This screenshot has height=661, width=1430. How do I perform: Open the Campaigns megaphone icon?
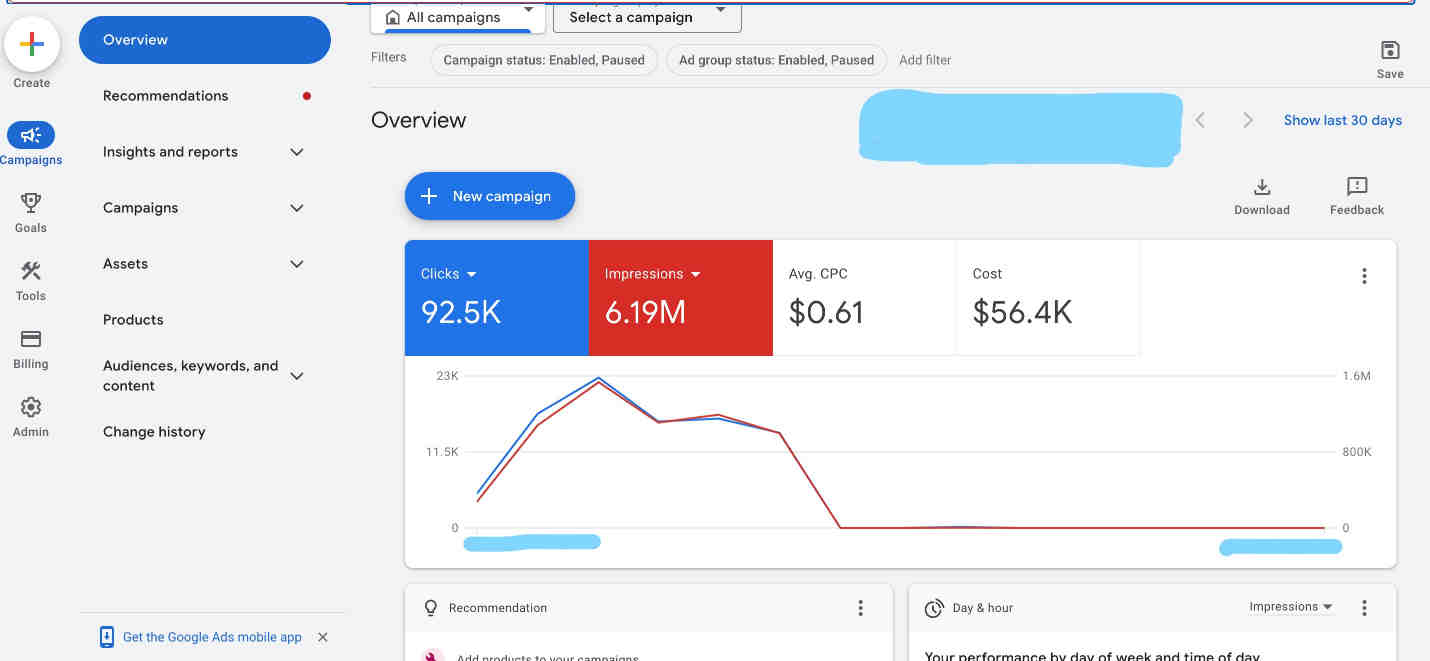point(31,135)
